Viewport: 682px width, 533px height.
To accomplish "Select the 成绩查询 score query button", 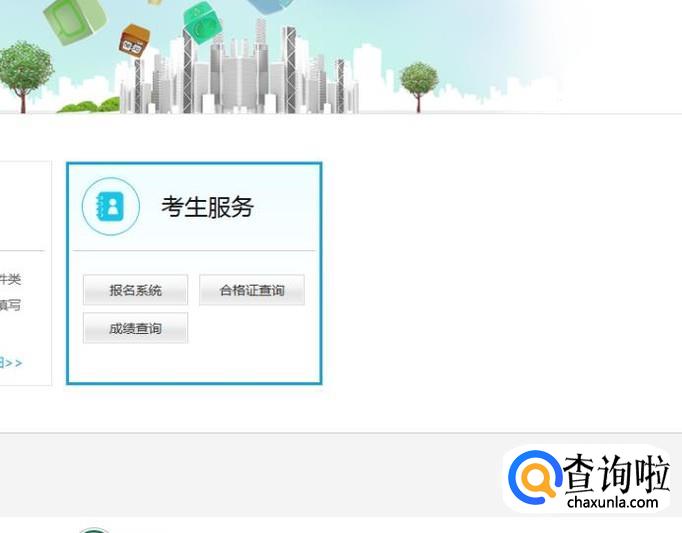I will [x=135, y=328].
